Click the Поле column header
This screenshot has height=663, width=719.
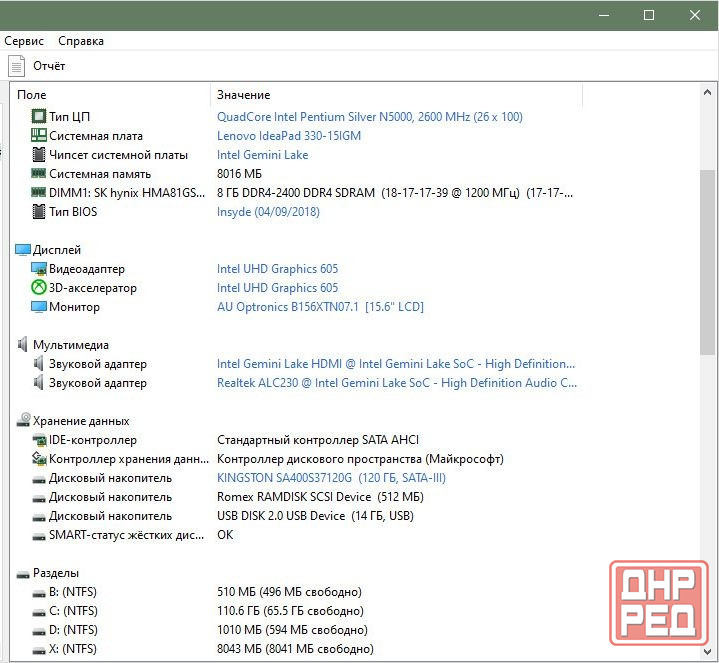coord(32,95)
